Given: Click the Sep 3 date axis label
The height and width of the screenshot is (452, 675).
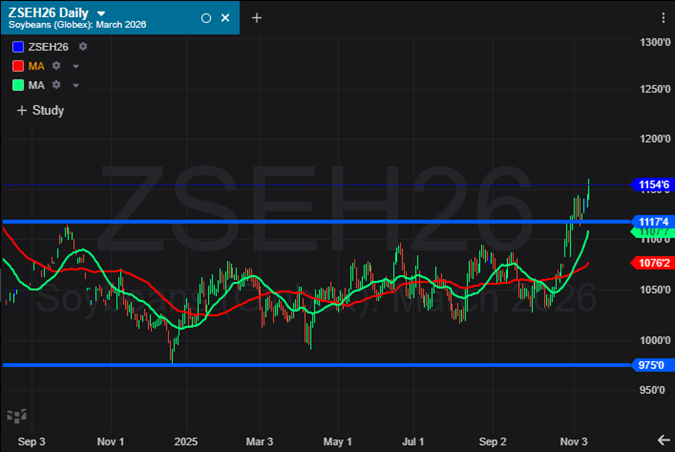Looking at the screenshot, I should click(x=31, y=442).
